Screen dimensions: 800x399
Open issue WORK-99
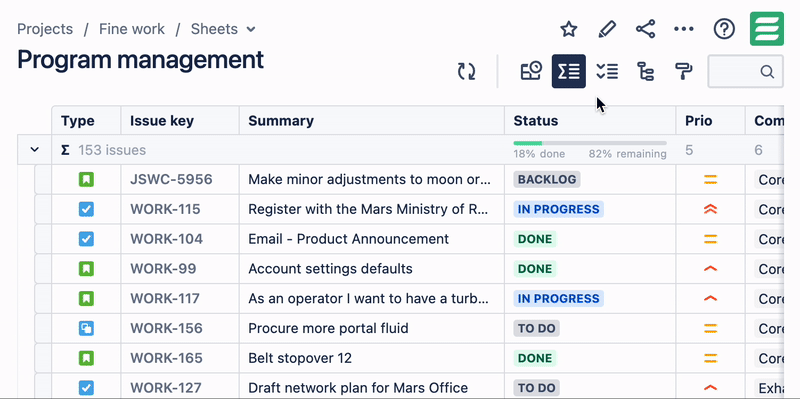pyautogui.click(x=163, y=269)
